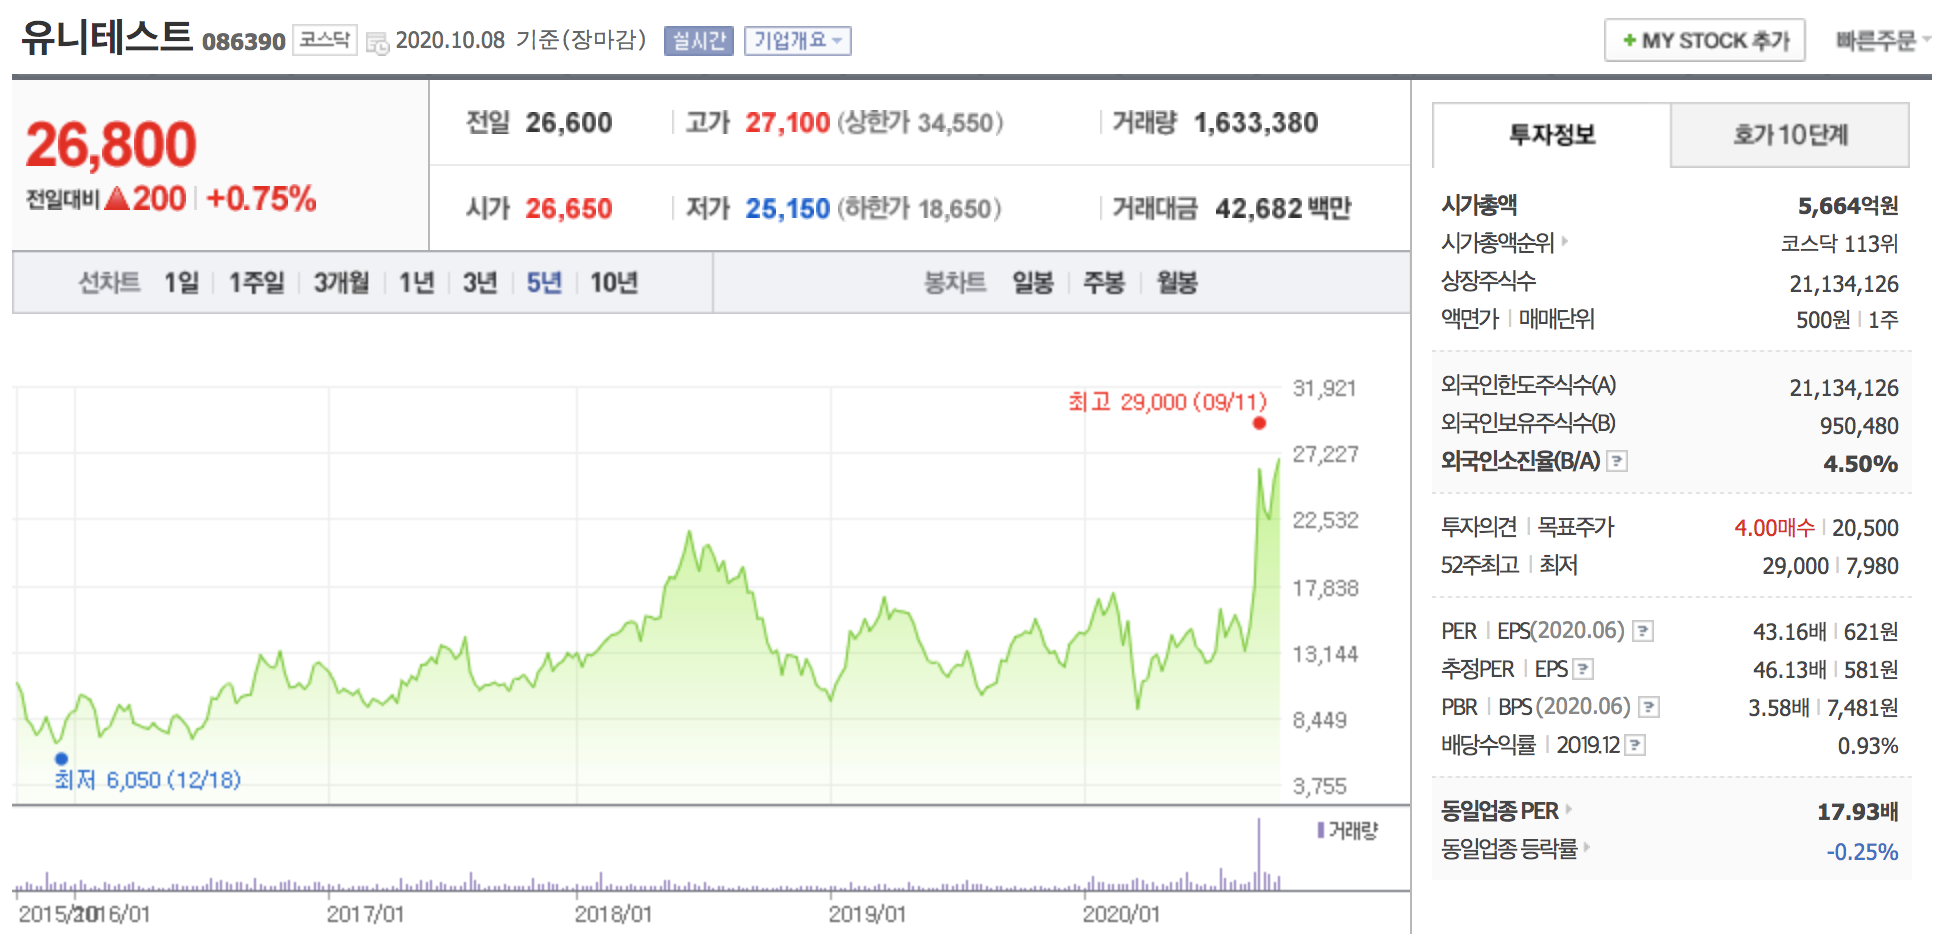
Task: Expand 시가총액순위 arrow link
Action: coord(1564,241)
